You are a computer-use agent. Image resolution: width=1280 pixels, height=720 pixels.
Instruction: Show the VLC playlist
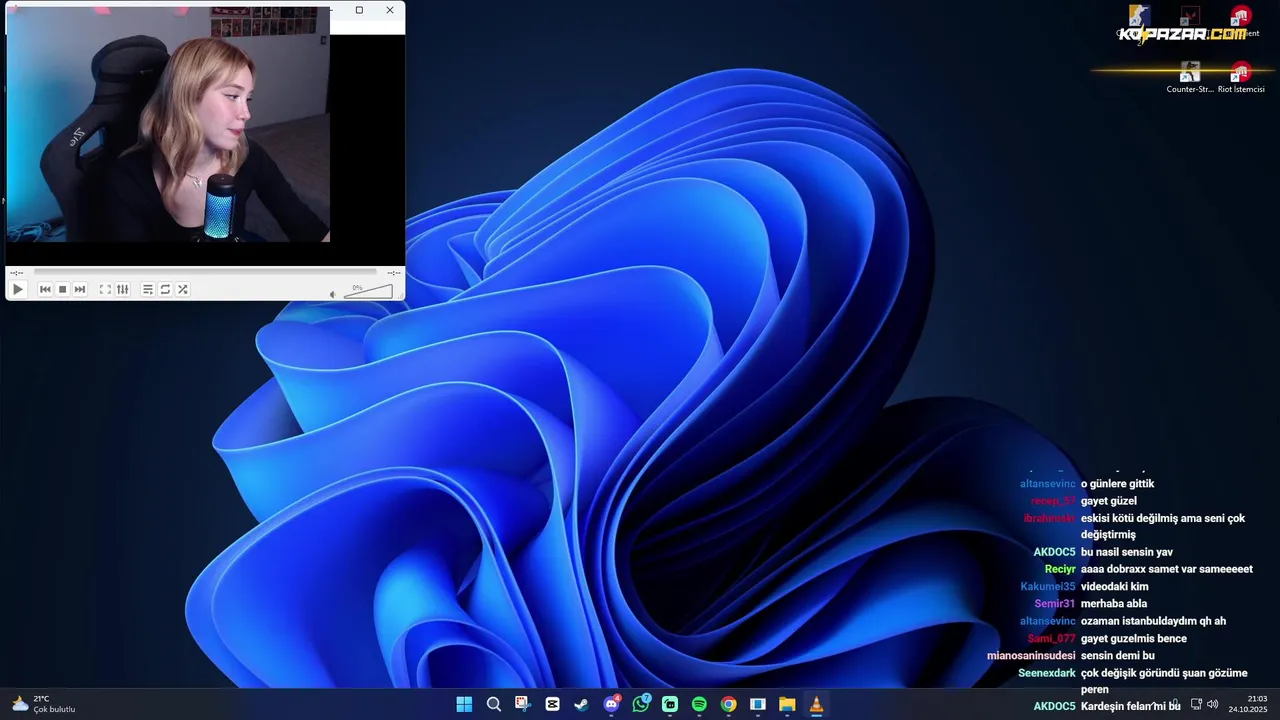(x=148, y=289)
